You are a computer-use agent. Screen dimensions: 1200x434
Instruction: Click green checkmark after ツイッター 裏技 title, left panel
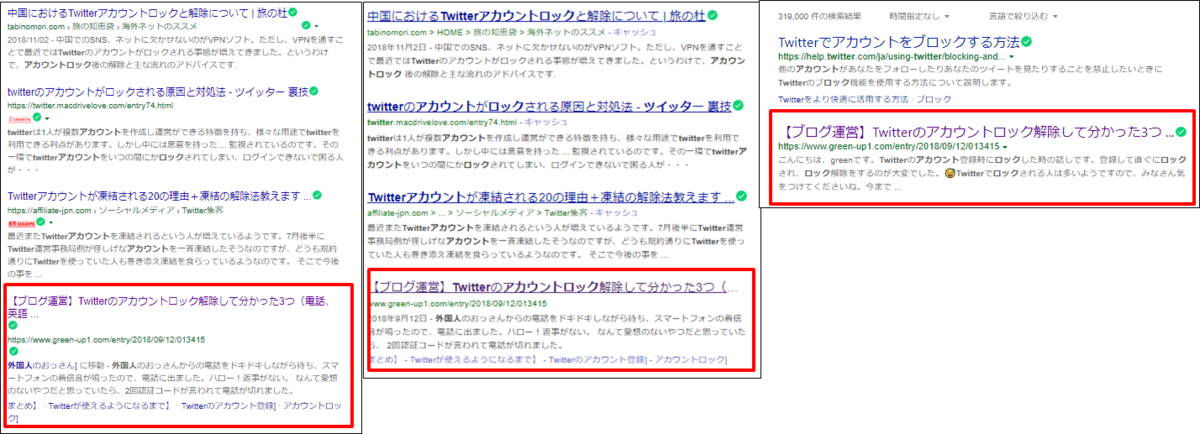tap(315, 92)
